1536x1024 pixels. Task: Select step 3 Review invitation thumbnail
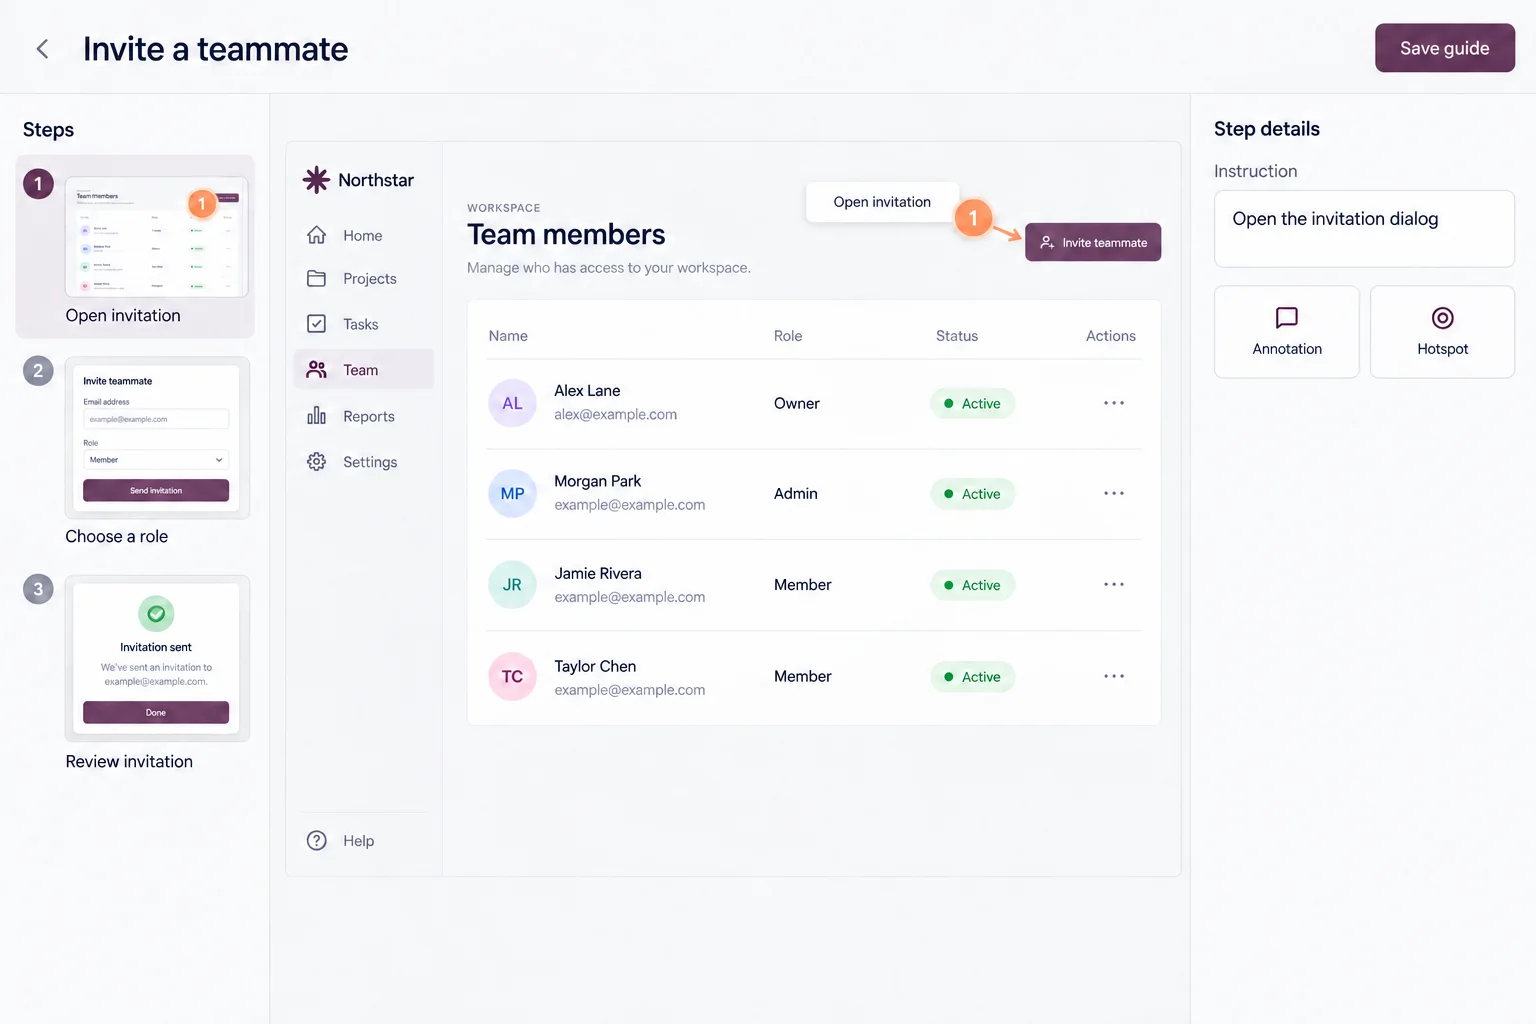point(156,658)
